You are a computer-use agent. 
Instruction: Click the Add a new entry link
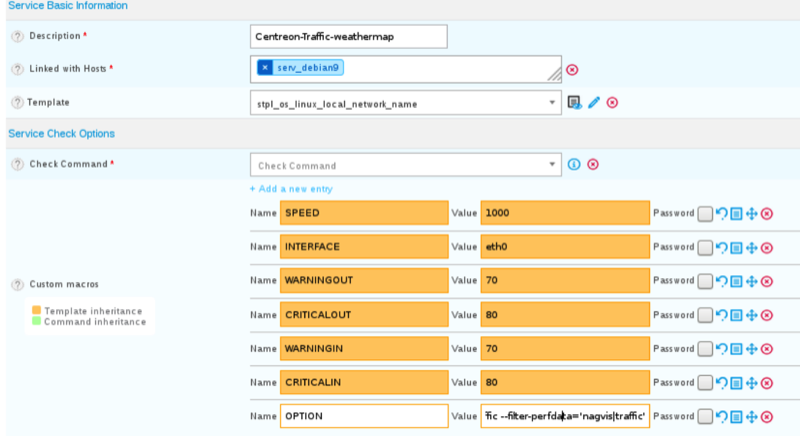pyautogui.click(x=291, y=189)
